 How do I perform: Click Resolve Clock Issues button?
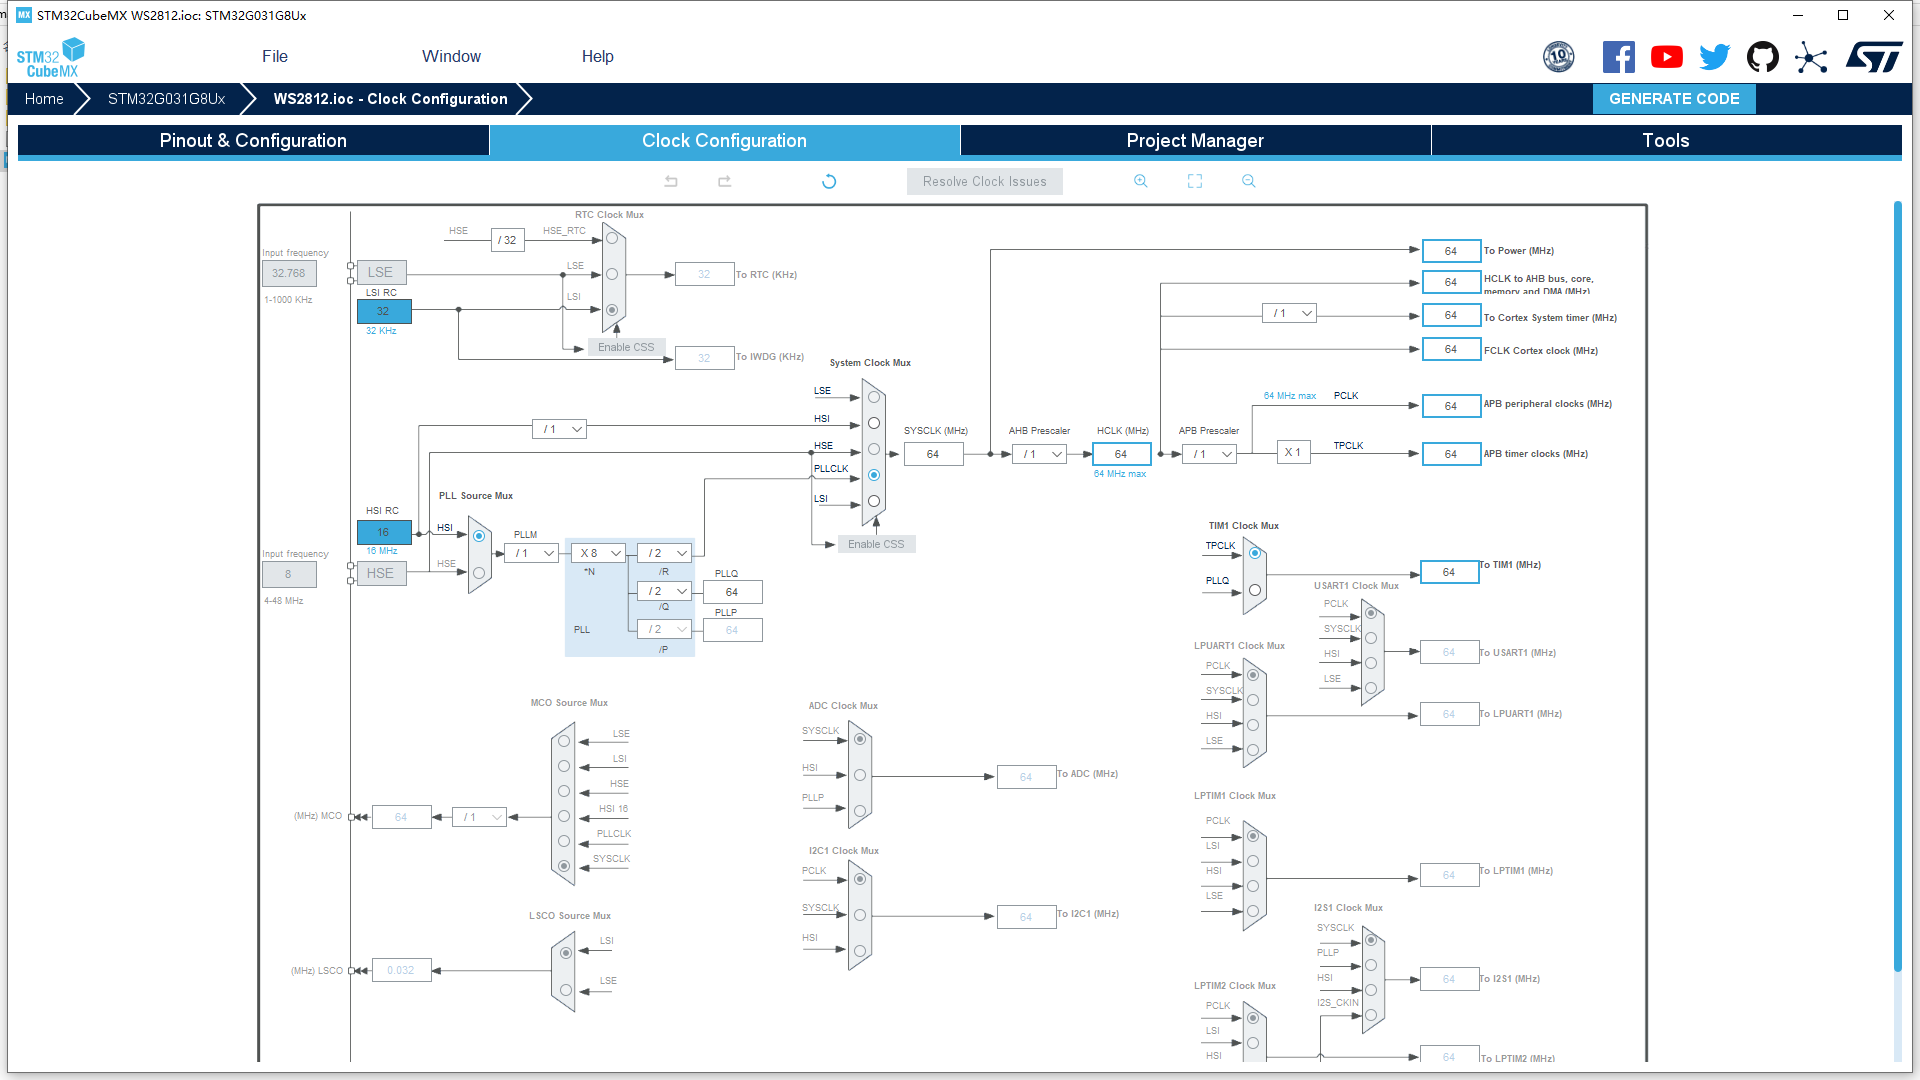click(985, 182)
